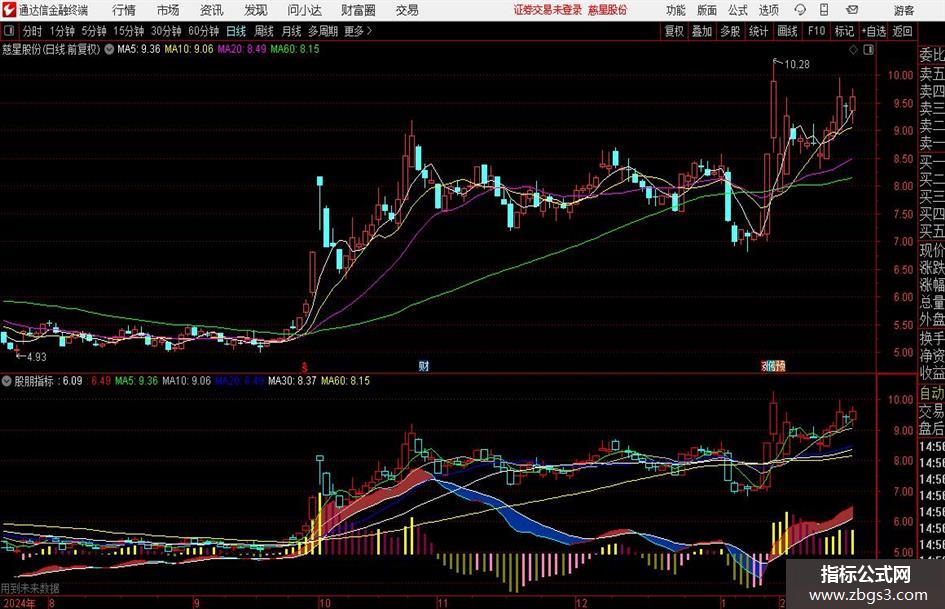Click the 游客 guest account label
The image size is (945, 609).
point(904,10)
